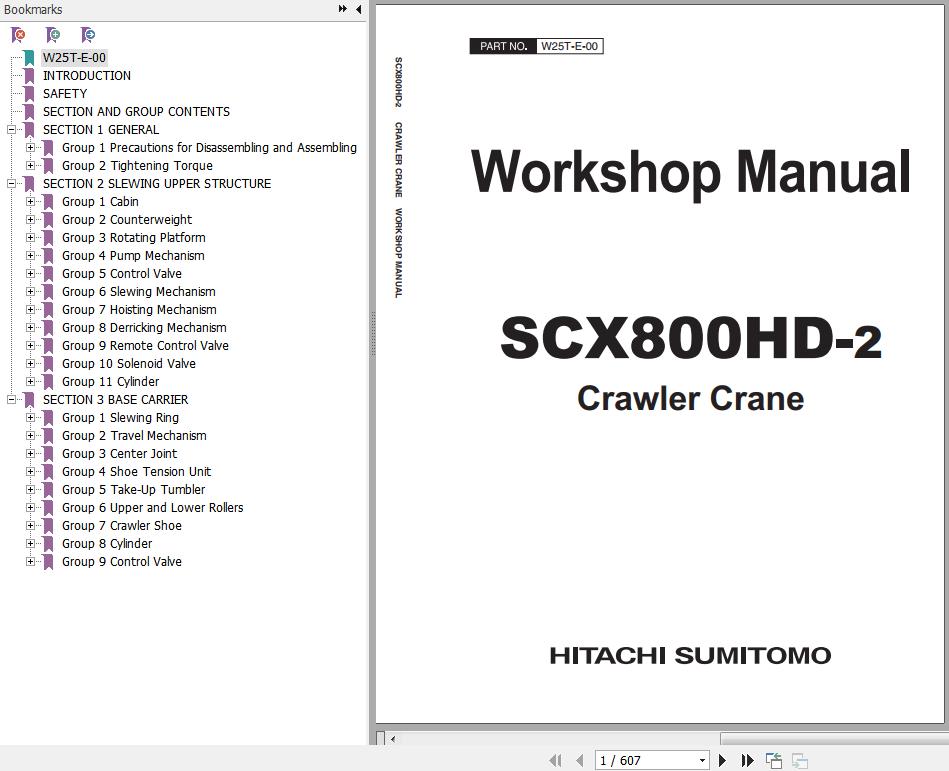The height and width of the screenshot is (771, 949).
Task: Click the SCX800HD-2 title on the cover page
Action: tap(691, 338)
